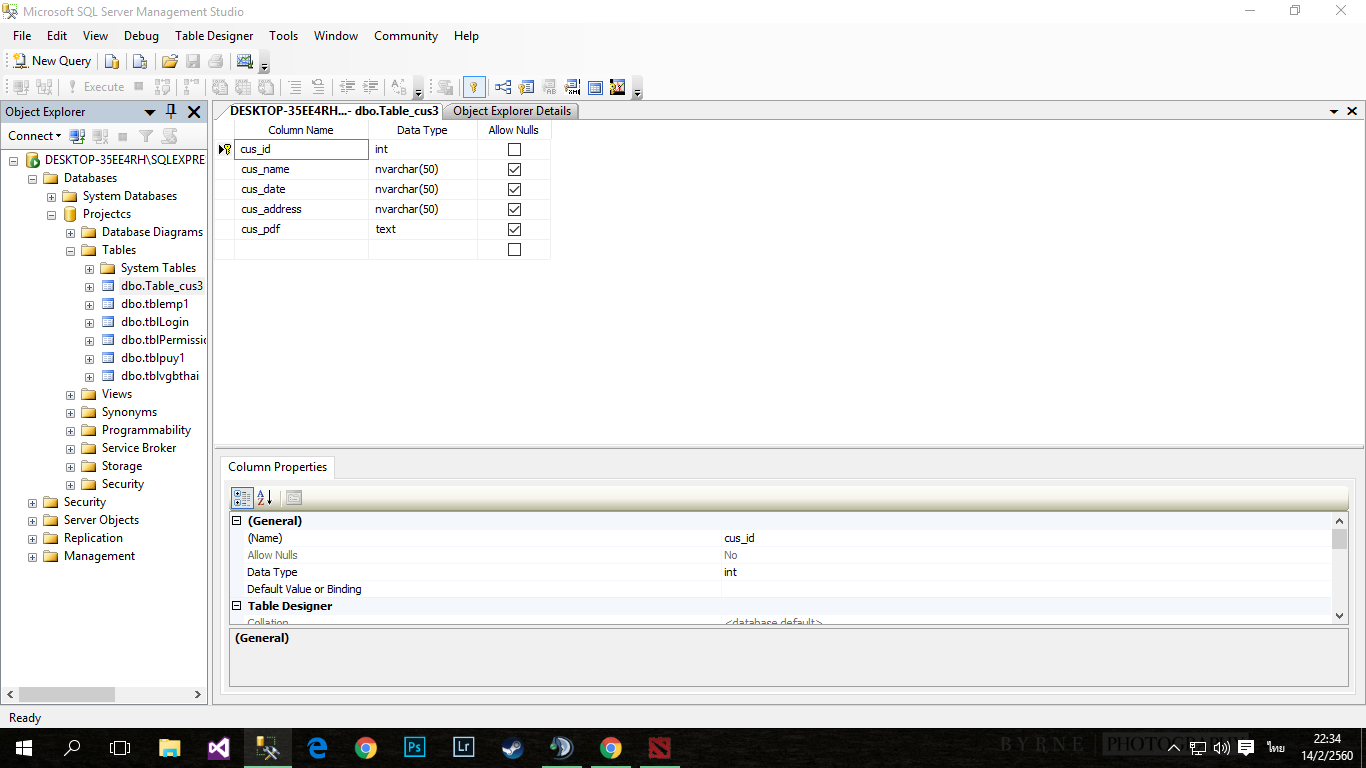This screenshot has width=1366, height=768.
Task: Collapse the Table Designer properties section
Action: (237, 606)
